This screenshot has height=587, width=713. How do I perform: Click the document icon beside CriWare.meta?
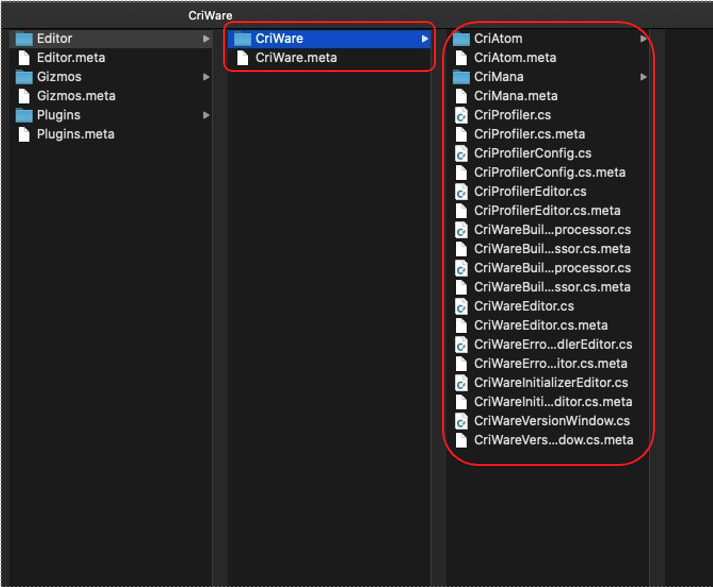tap(242, 58)
